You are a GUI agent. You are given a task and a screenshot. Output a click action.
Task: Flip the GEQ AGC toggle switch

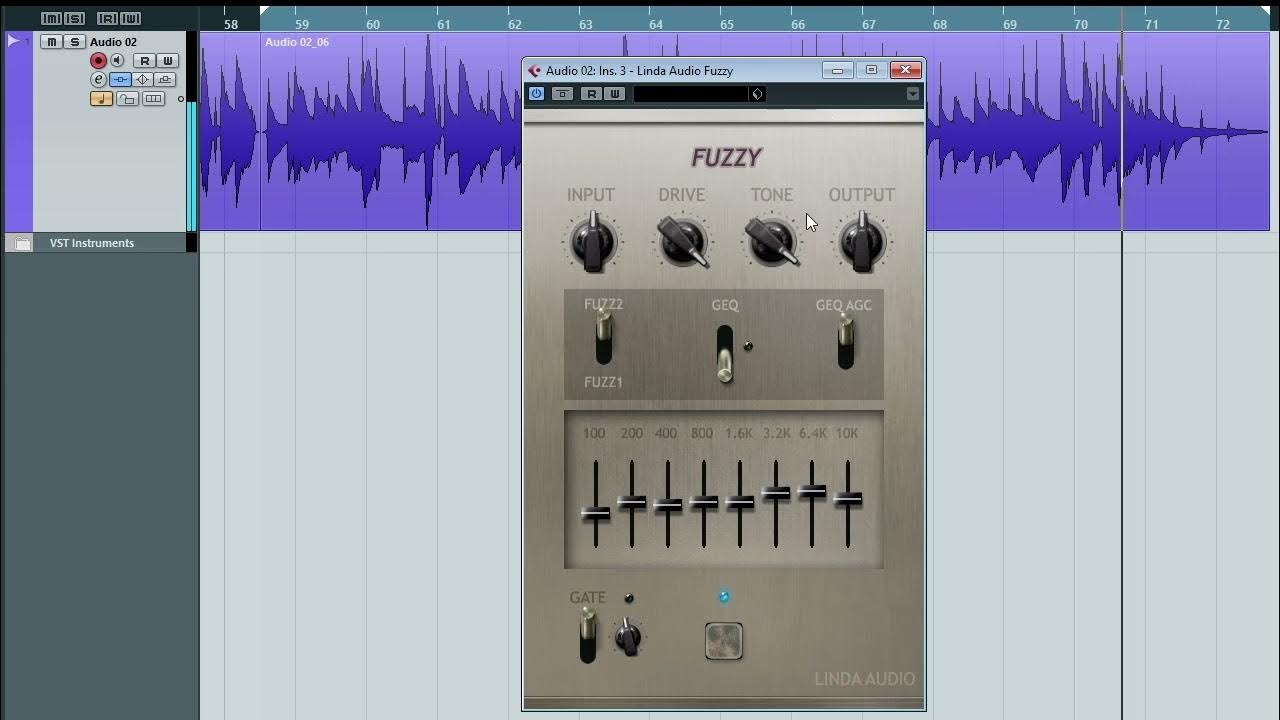pos(846,340)
